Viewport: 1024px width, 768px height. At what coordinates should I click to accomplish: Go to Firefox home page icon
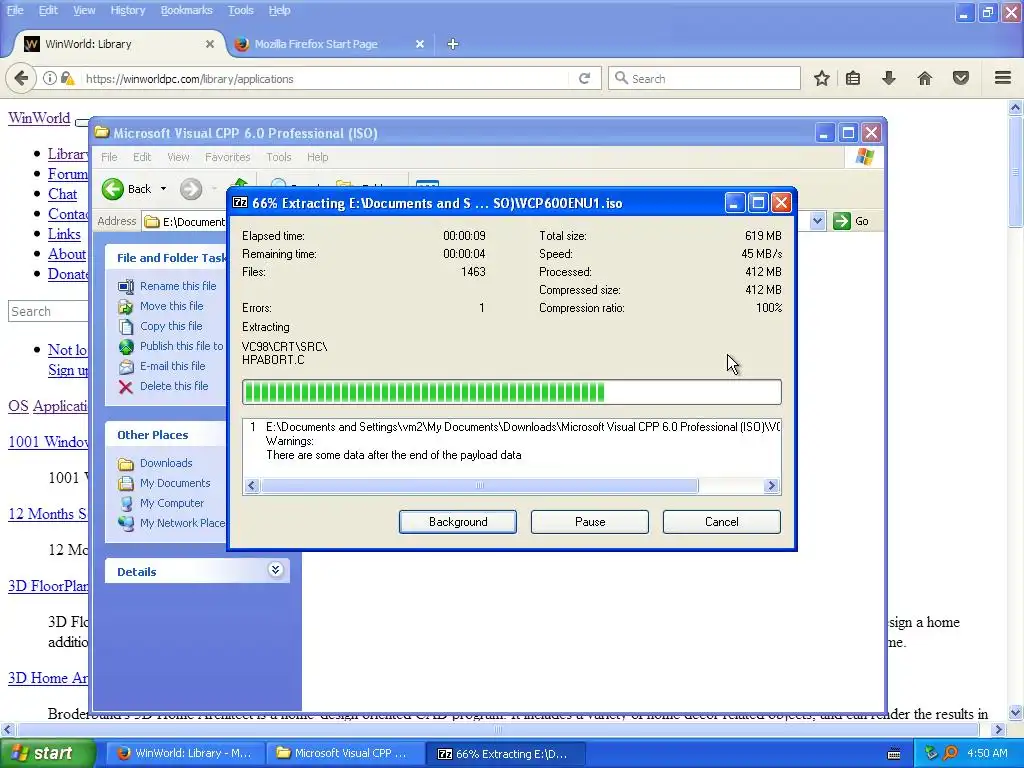(925, 78)
